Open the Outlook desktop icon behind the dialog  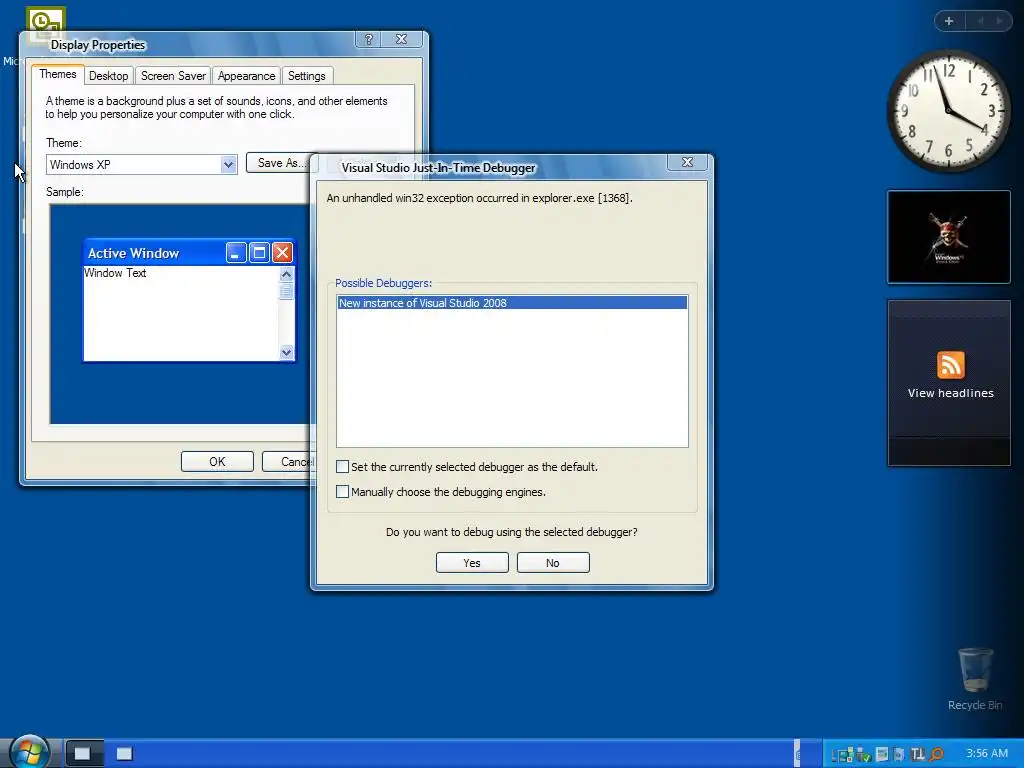pyautogui.click(x=44, y=21)
